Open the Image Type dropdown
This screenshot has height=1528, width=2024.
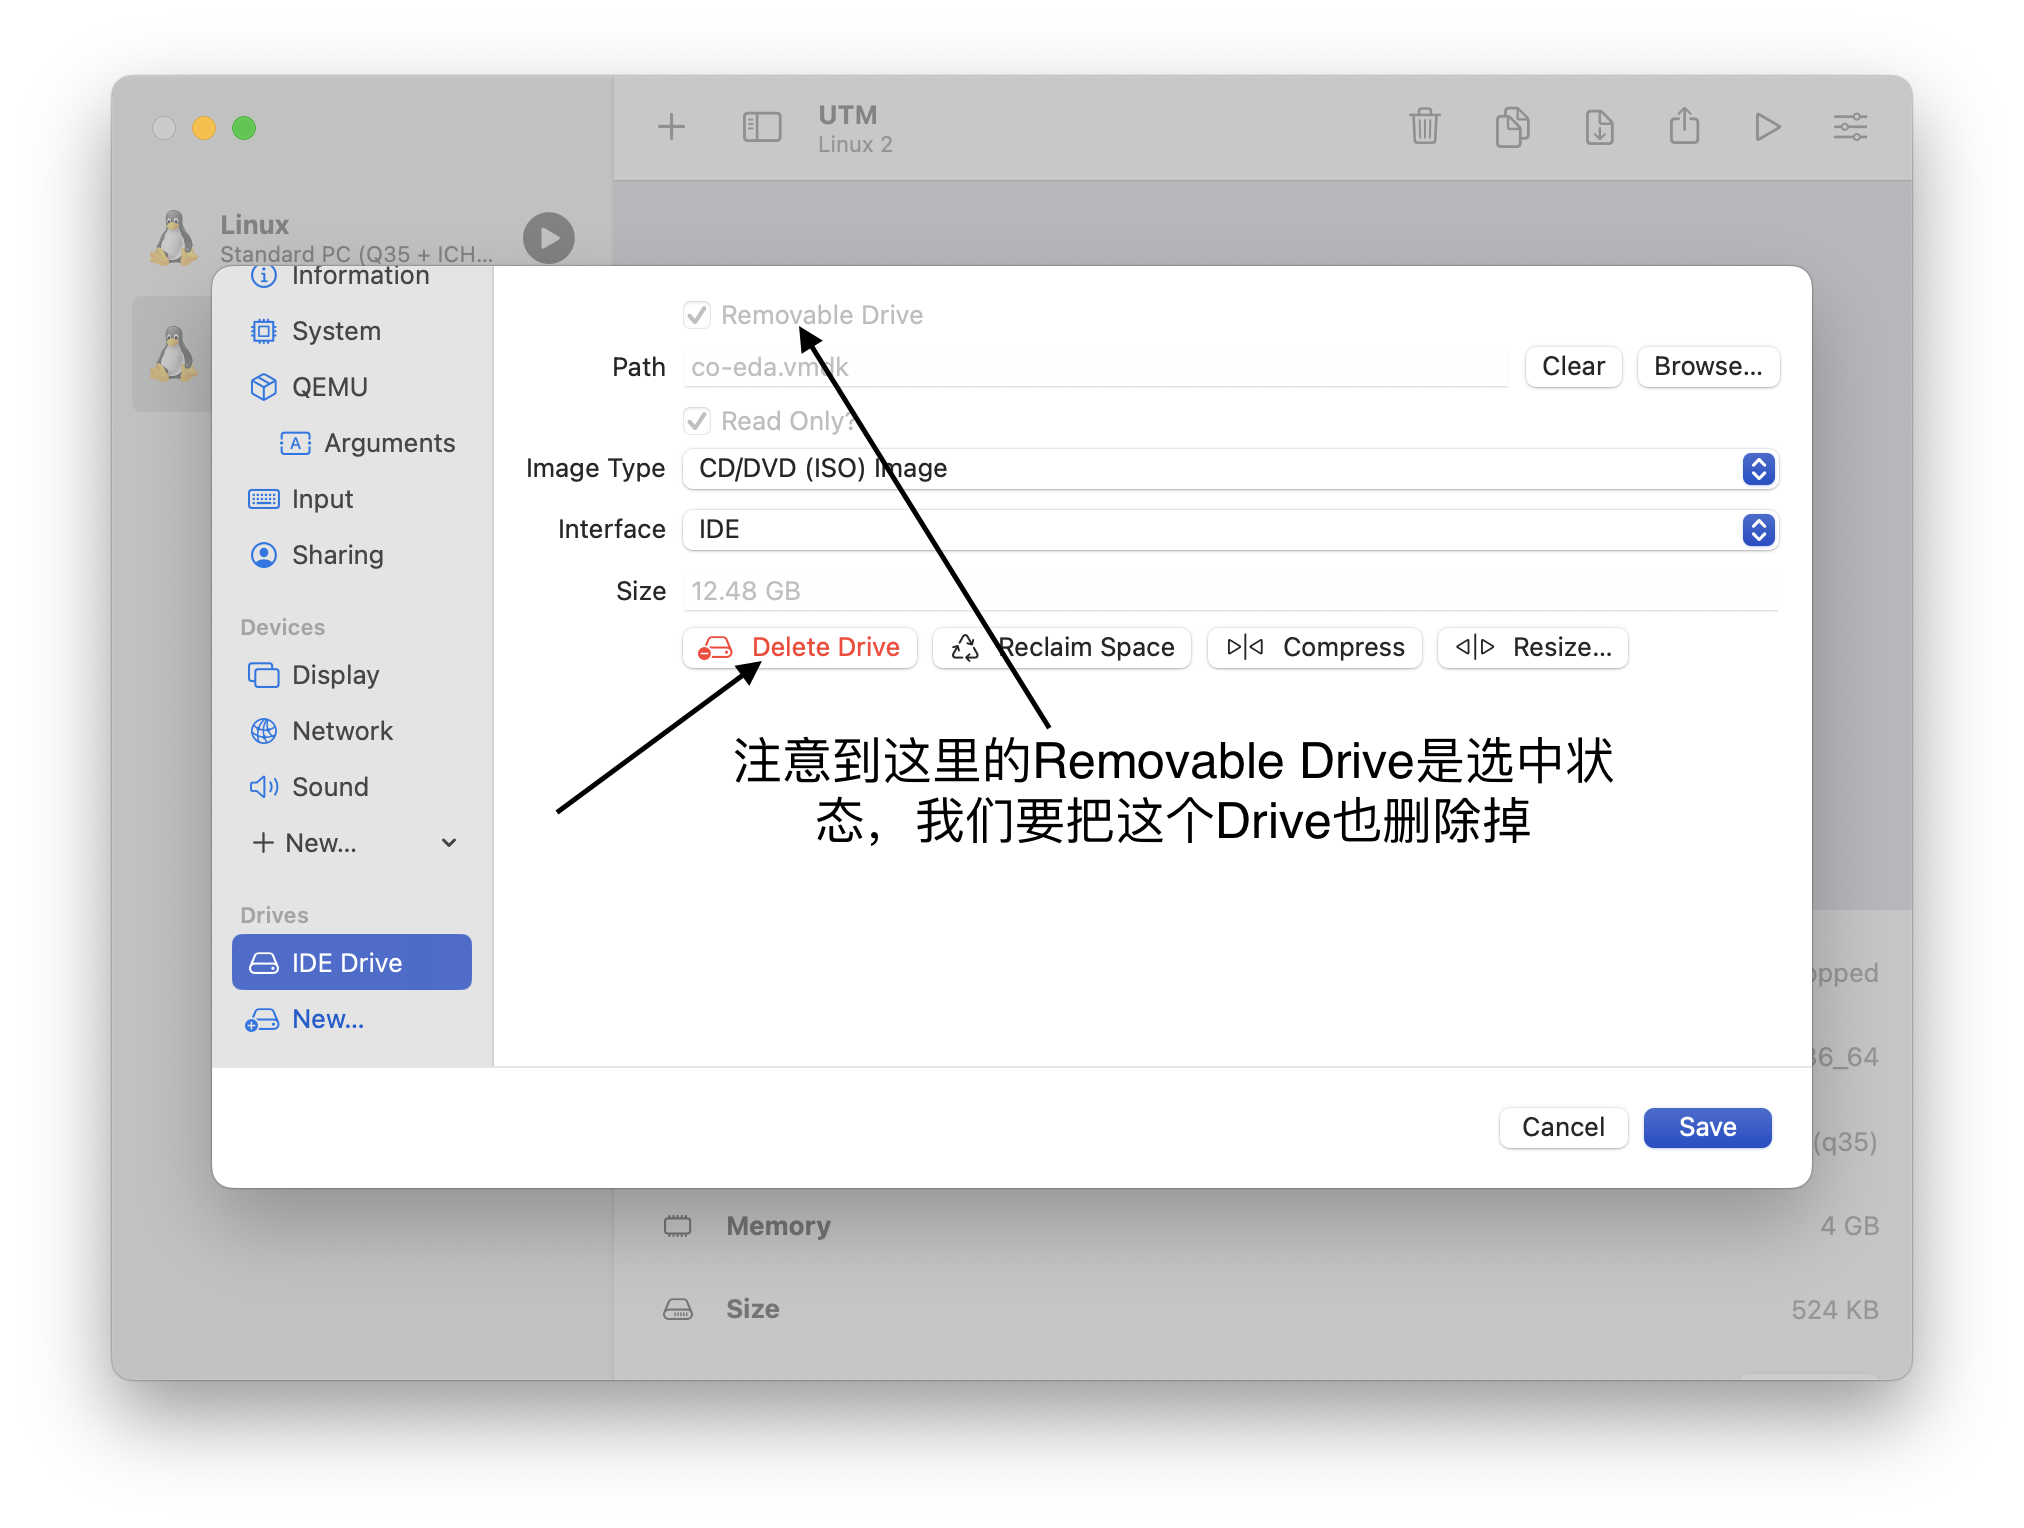coord(1229,469)
